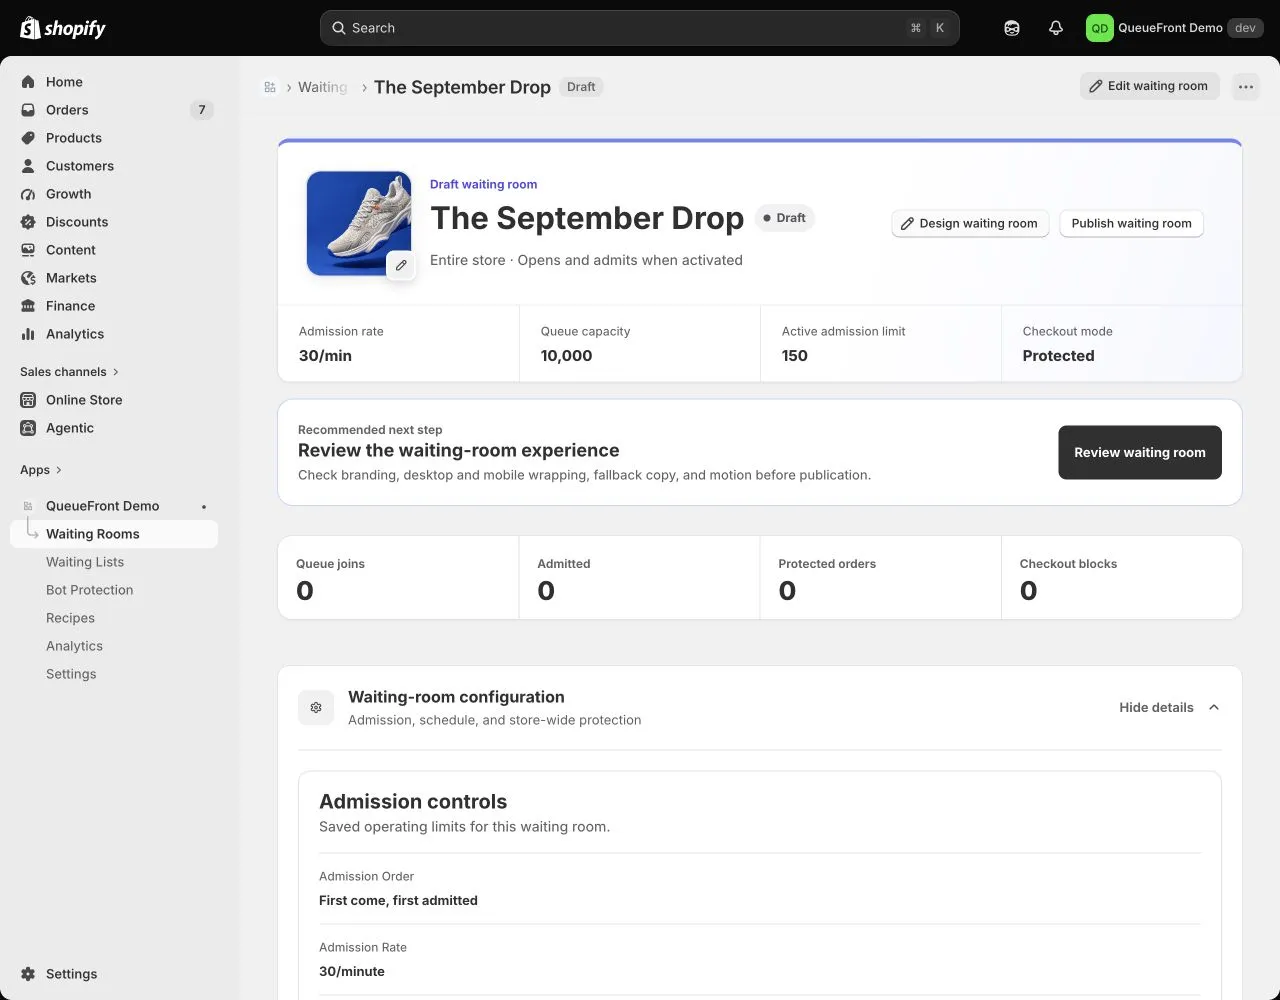Viewport: 1280px width, 1000px height.
Task: Click the bottom Settings gear icon
Action: tap(28, 974)
